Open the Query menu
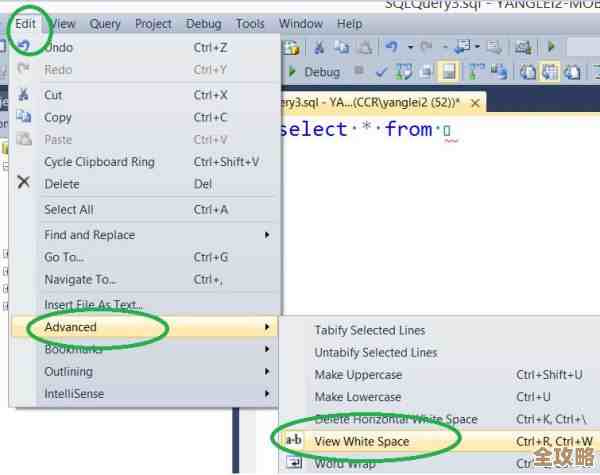 pyautogui.click(x=105, y=24)
